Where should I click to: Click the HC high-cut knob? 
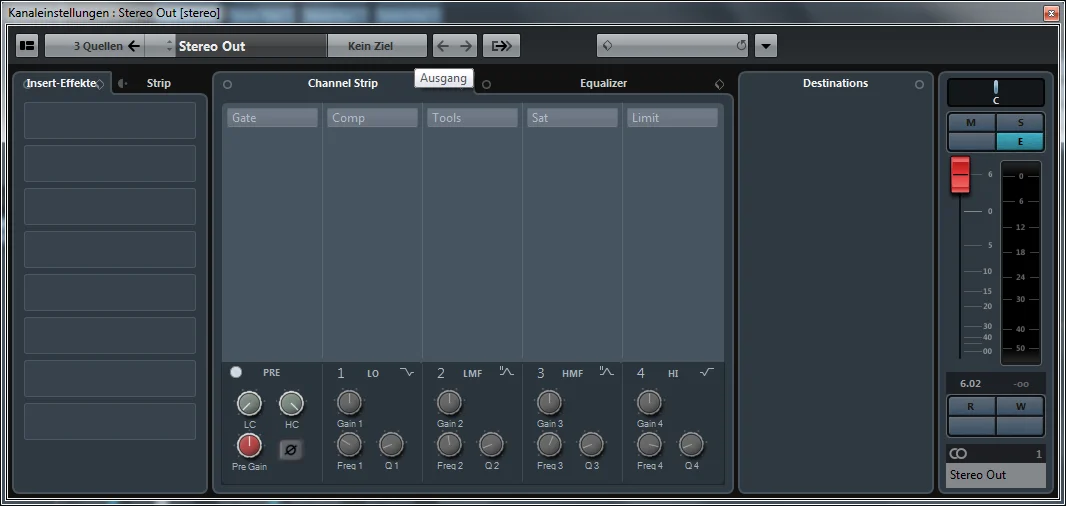point(291,404)
